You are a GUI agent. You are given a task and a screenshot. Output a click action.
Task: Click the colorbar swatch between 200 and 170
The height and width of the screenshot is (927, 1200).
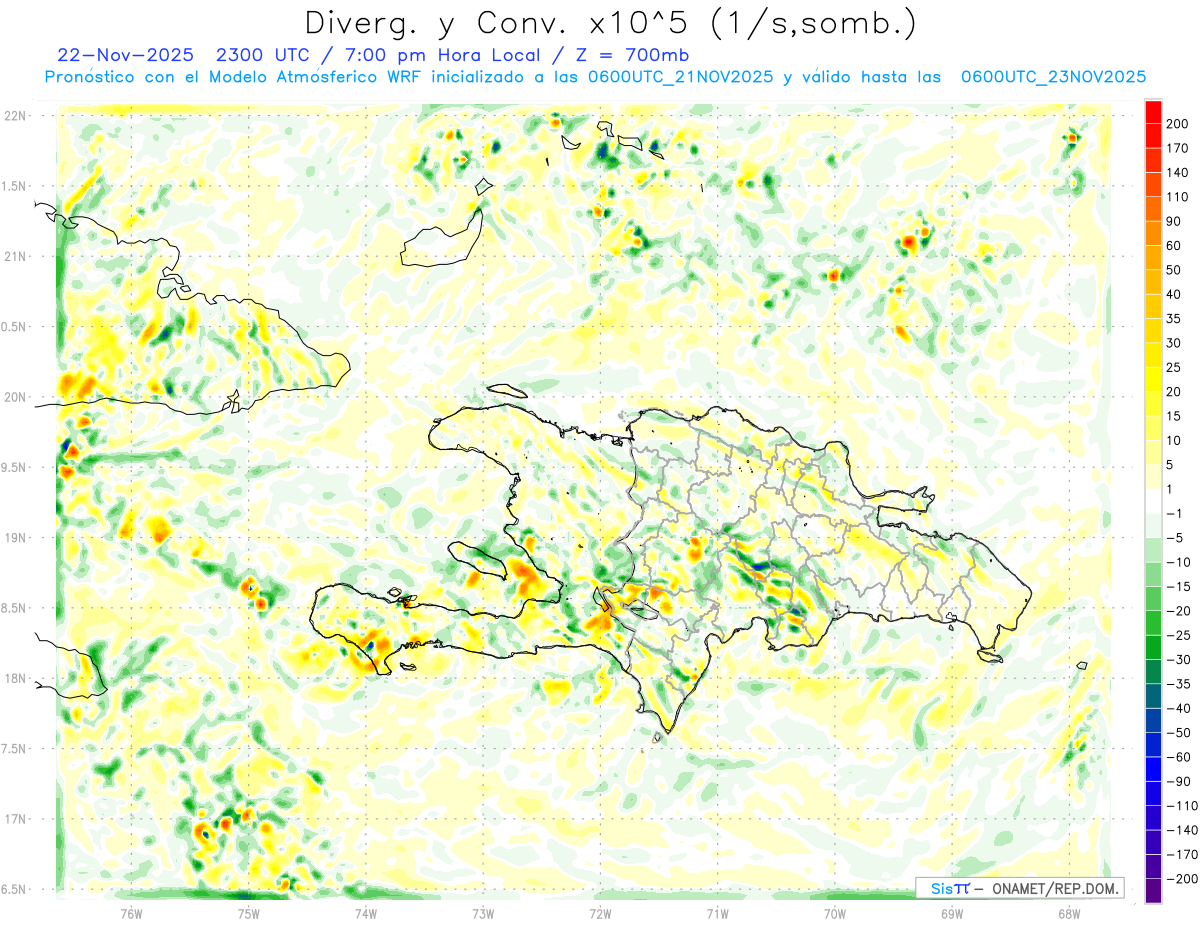click(1153, 135)
